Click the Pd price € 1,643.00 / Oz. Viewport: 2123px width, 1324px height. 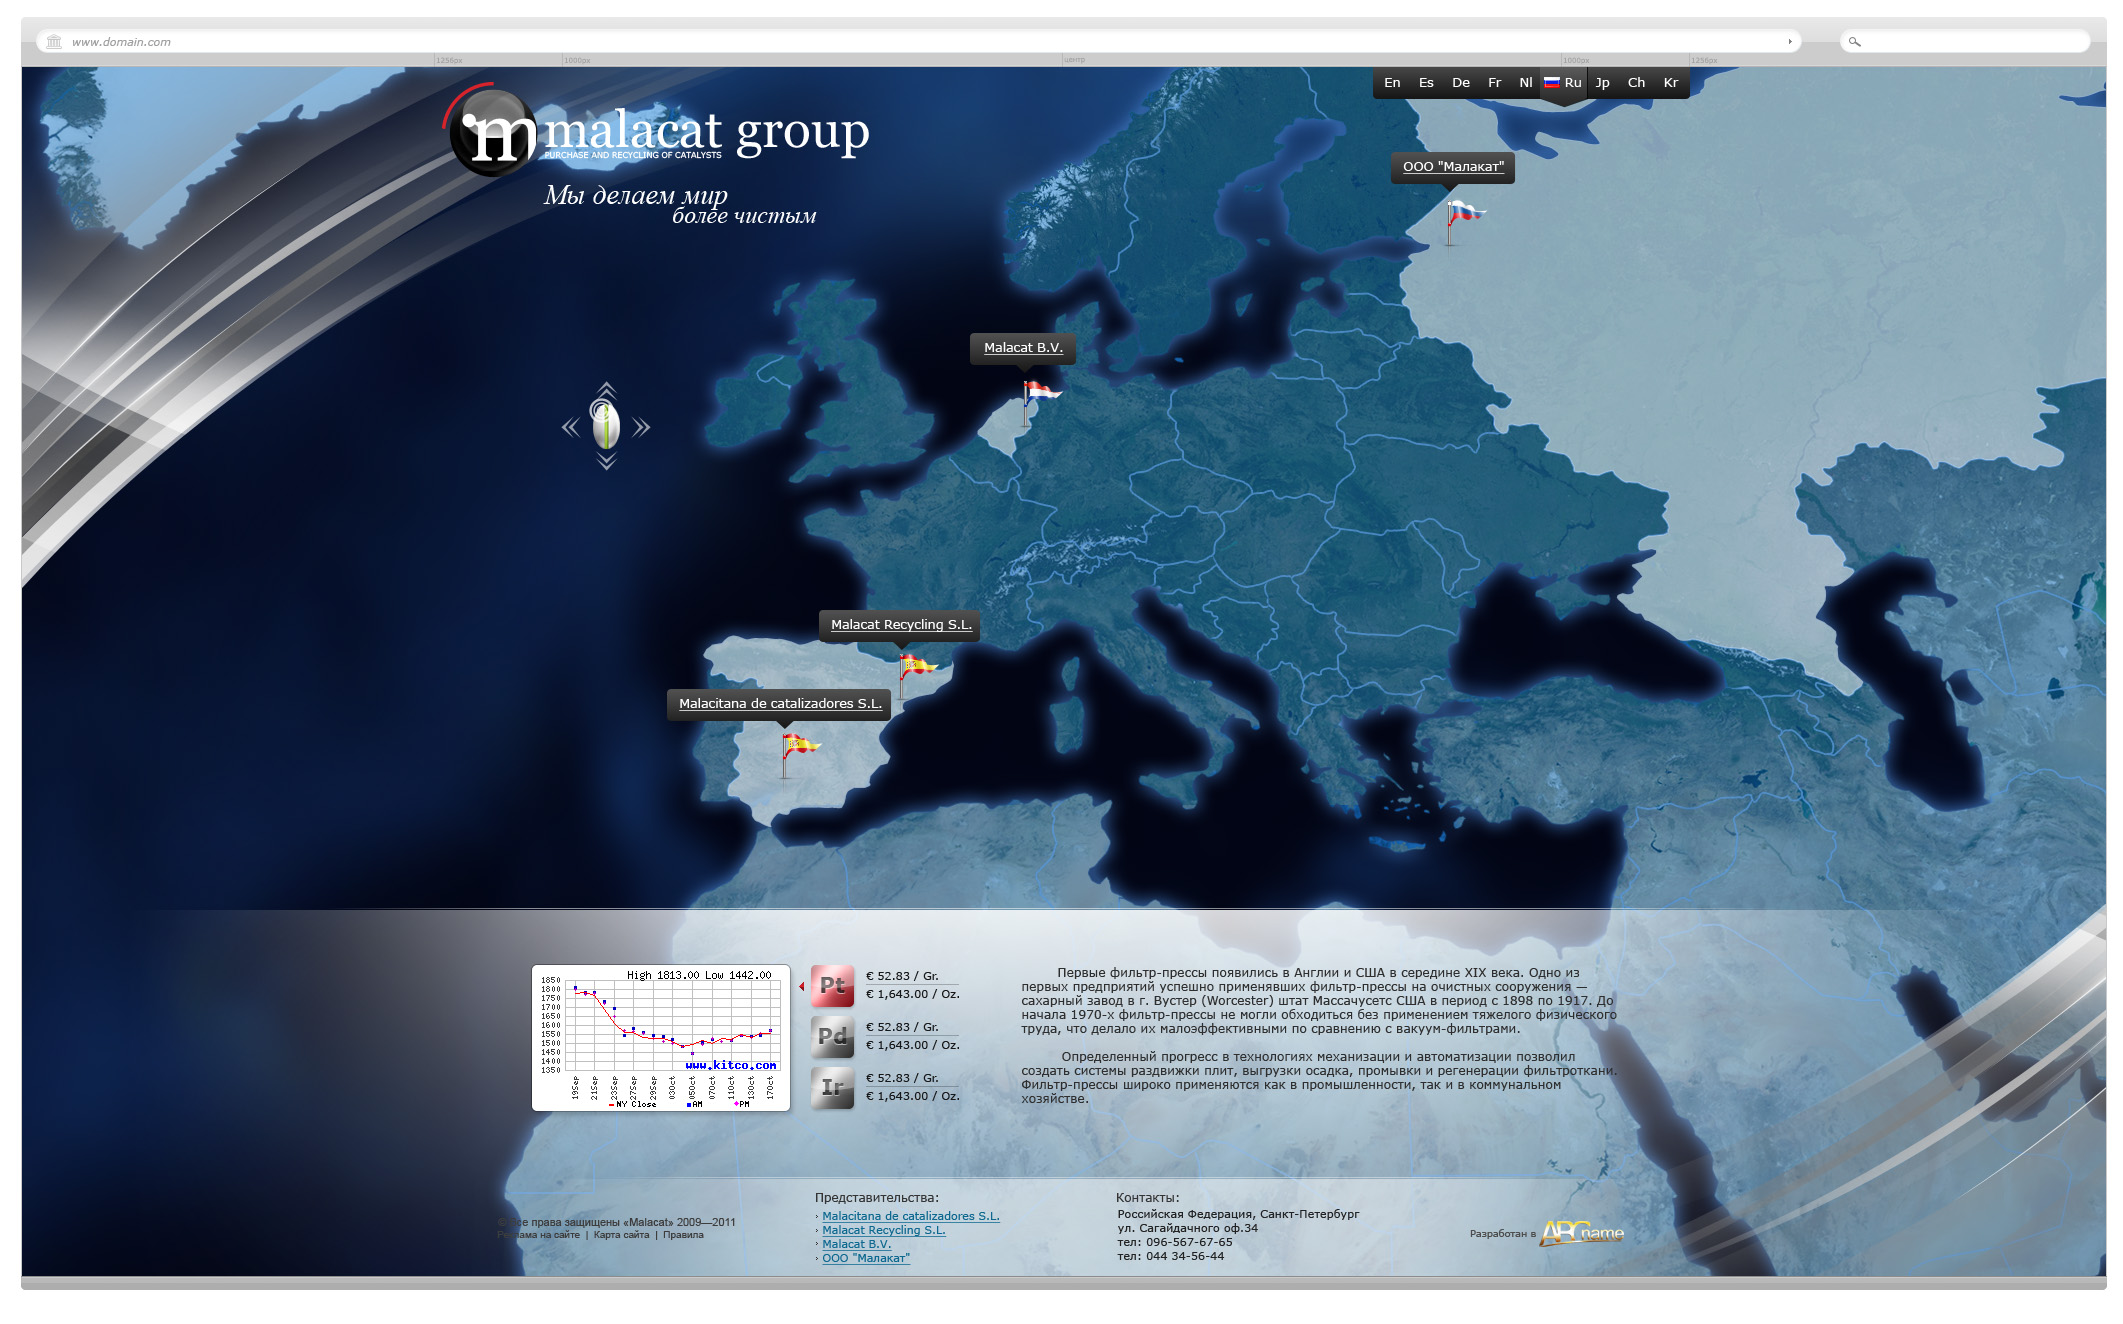(x=912, y=1045)
